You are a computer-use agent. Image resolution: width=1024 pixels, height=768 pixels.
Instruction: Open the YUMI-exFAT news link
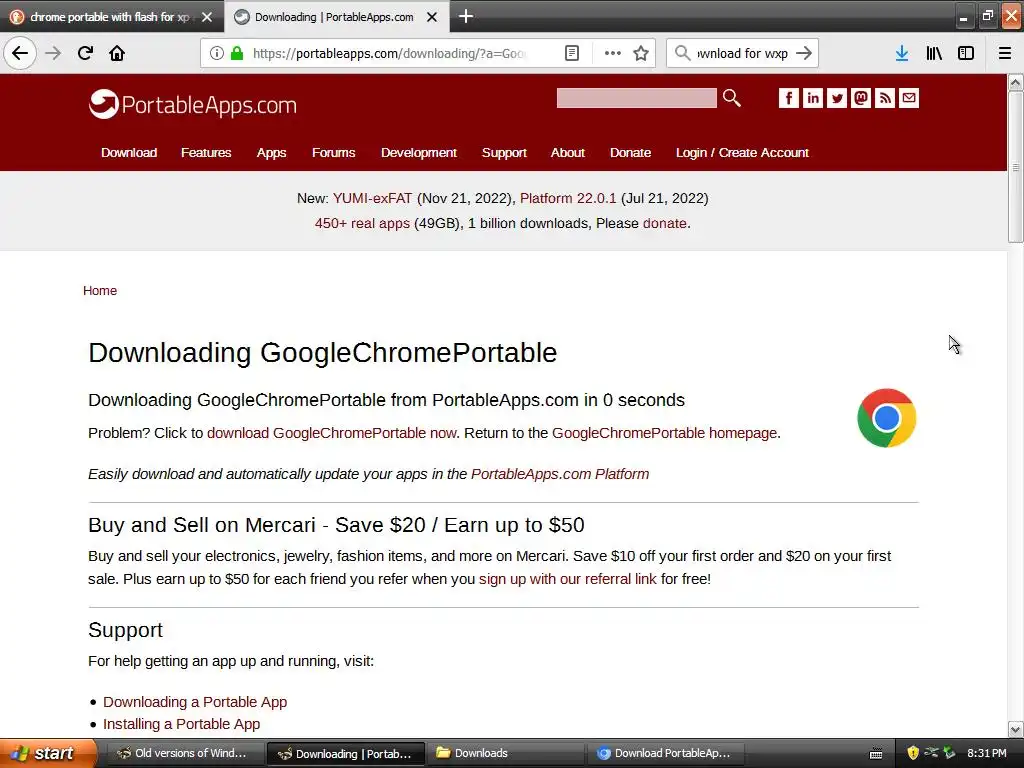click(x=372, y=198)
